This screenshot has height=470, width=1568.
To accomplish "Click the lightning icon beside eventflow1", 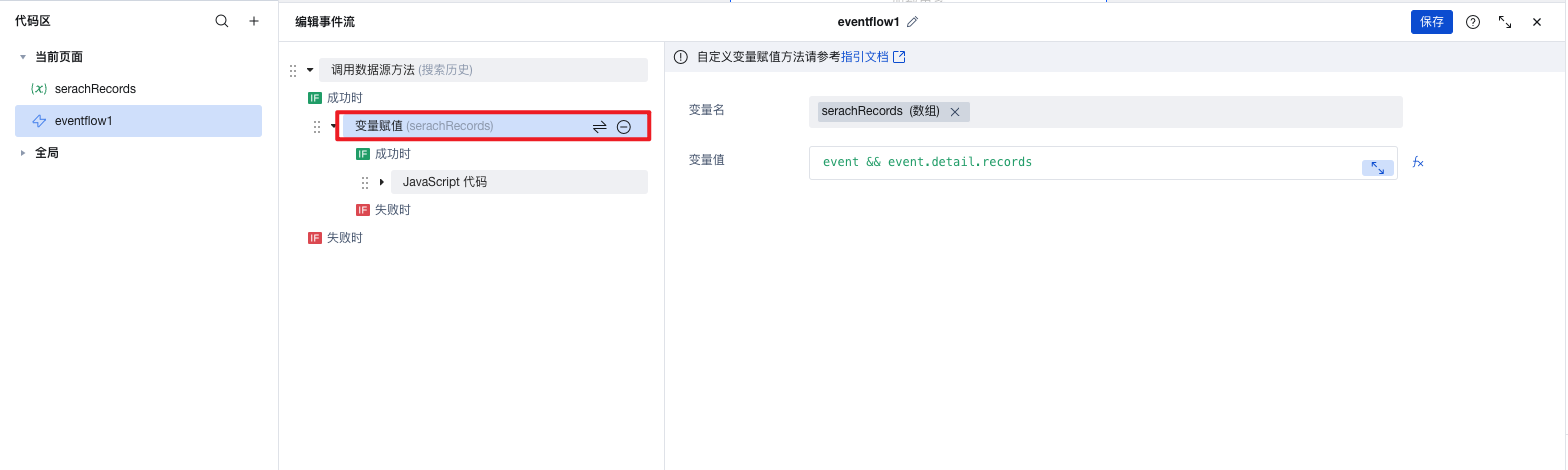I will pos(40,121).
